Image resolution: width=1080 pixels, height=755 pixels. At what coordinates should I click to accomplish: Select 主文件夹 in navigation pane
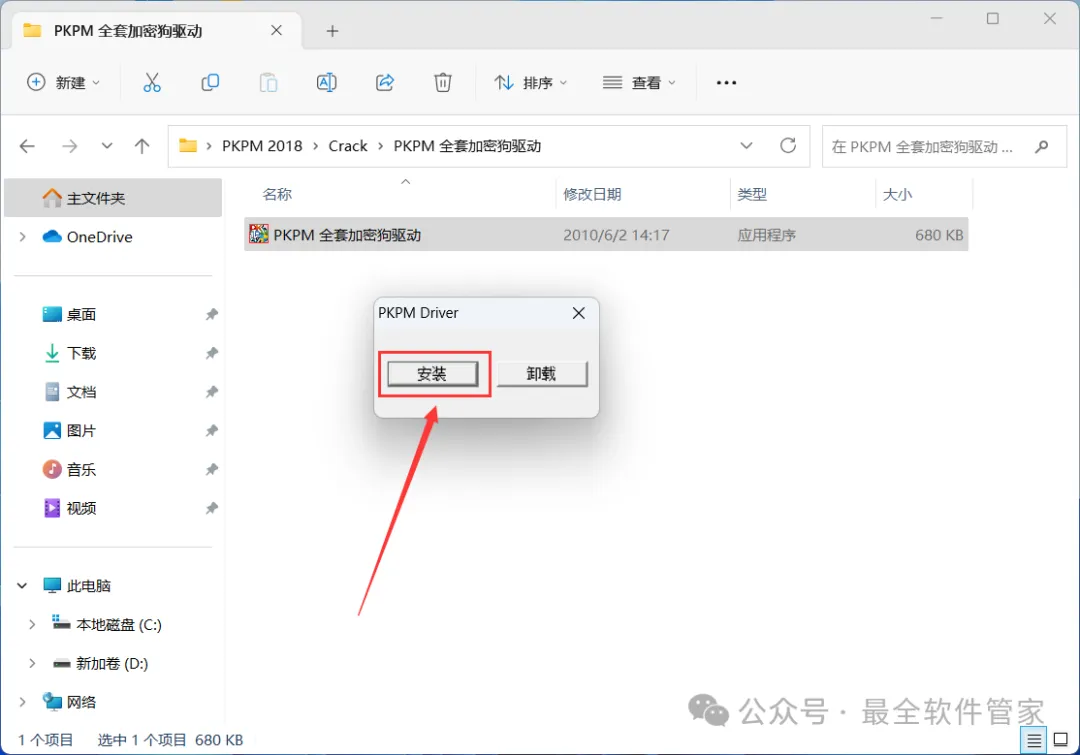pyautogui.click(x=113, y=198)
